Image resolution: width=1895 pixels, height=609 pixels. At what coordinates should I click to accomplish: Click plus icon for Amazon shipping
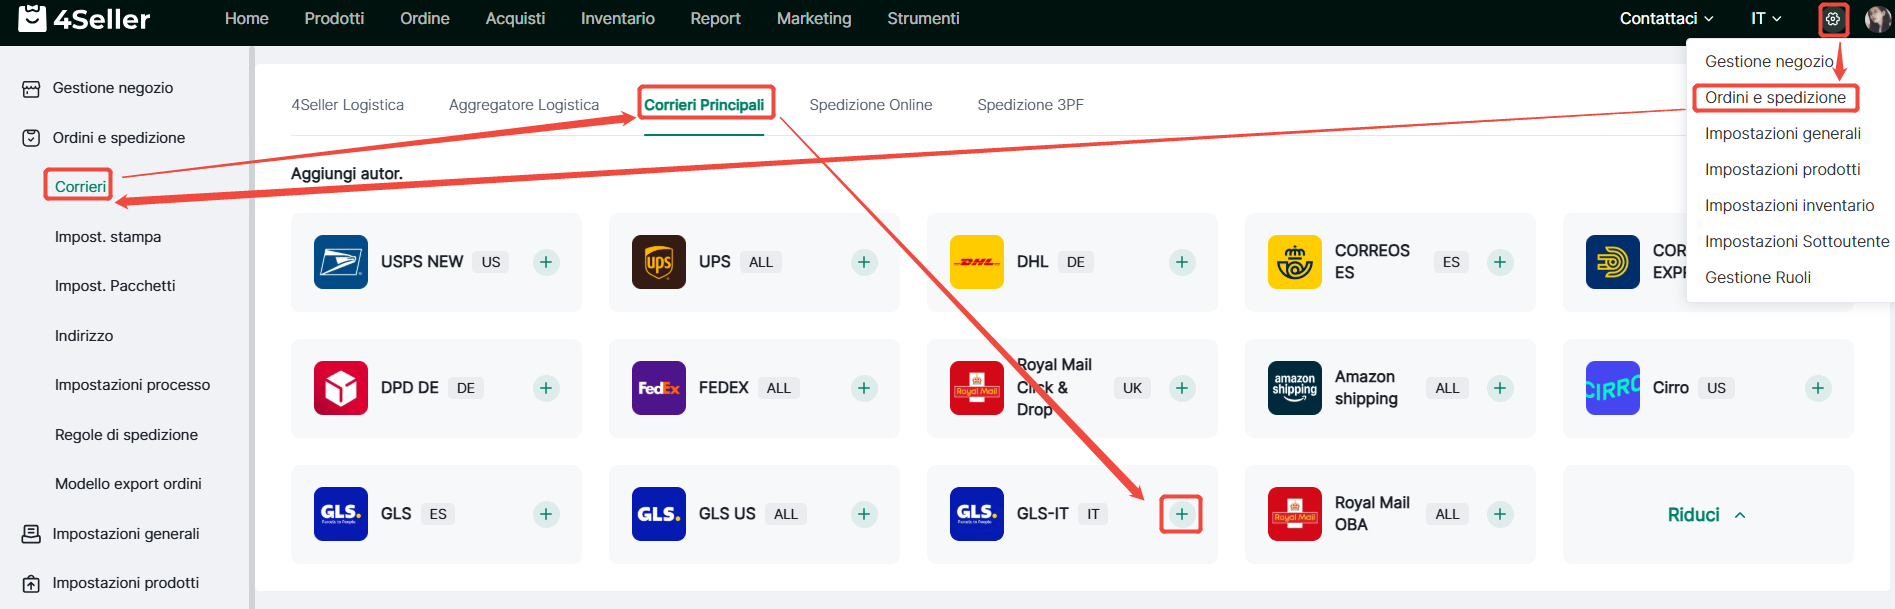[x=1499, y=388]
